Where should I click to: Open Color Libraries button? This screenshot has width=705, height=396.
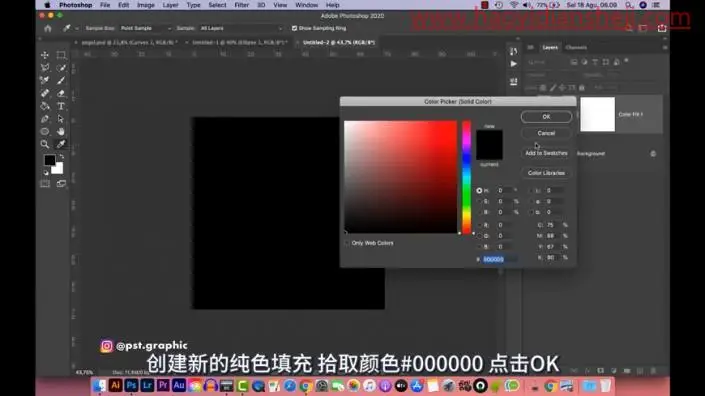[x=546, y=173]
